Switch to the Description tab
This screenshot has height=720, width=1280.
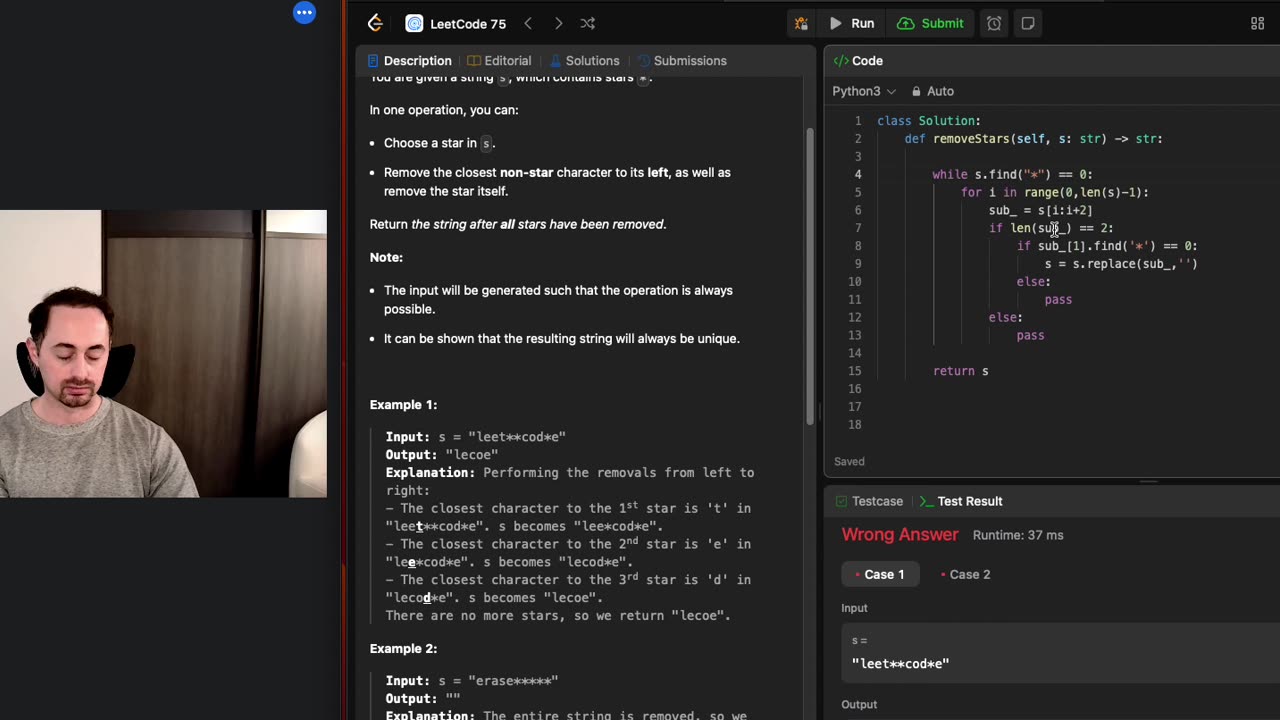(x=409, y=61)
